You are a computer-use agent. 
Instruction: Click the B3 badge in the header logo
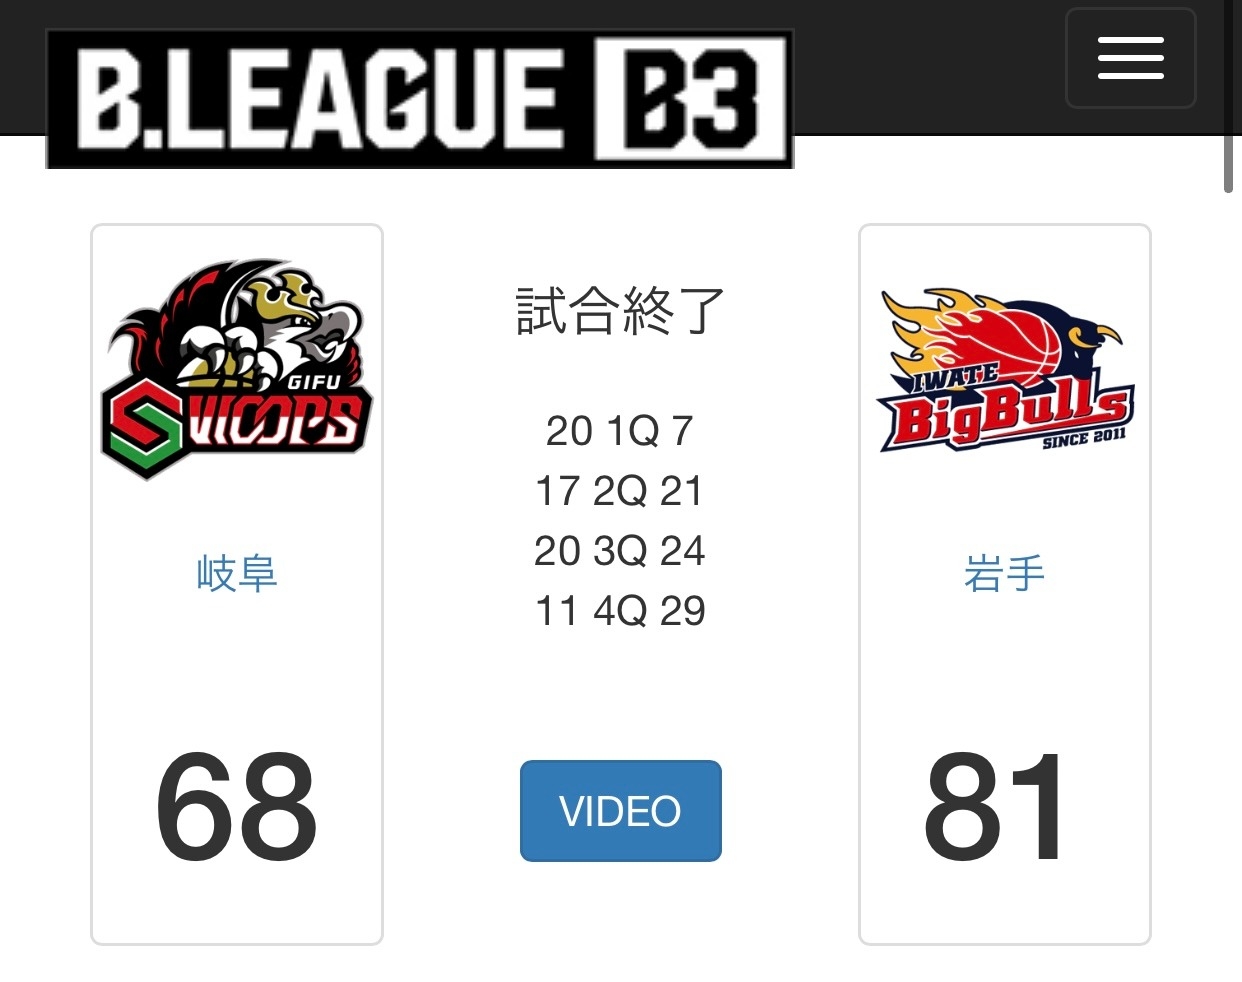click(x=690, y=98)
